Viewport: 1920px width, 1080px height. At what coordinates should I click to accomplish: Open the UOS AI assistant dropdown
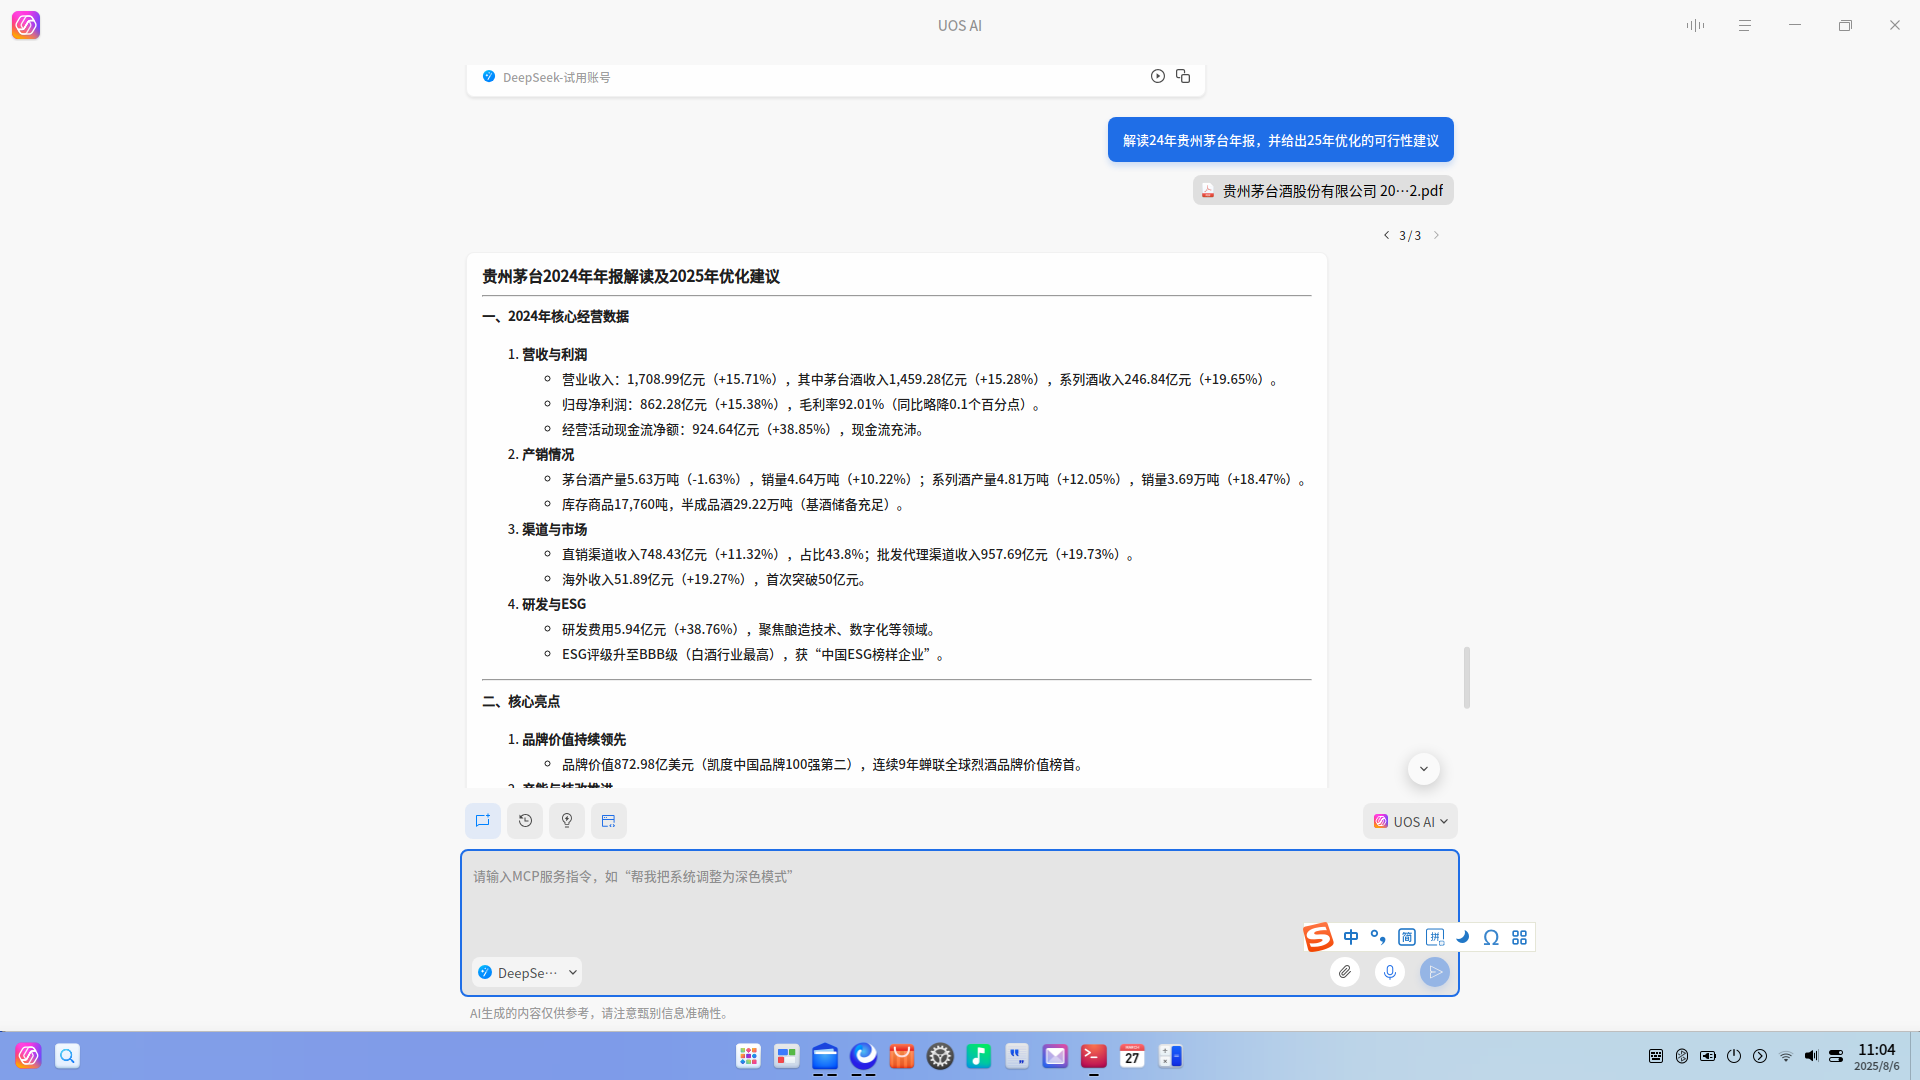pos(1410,821)
